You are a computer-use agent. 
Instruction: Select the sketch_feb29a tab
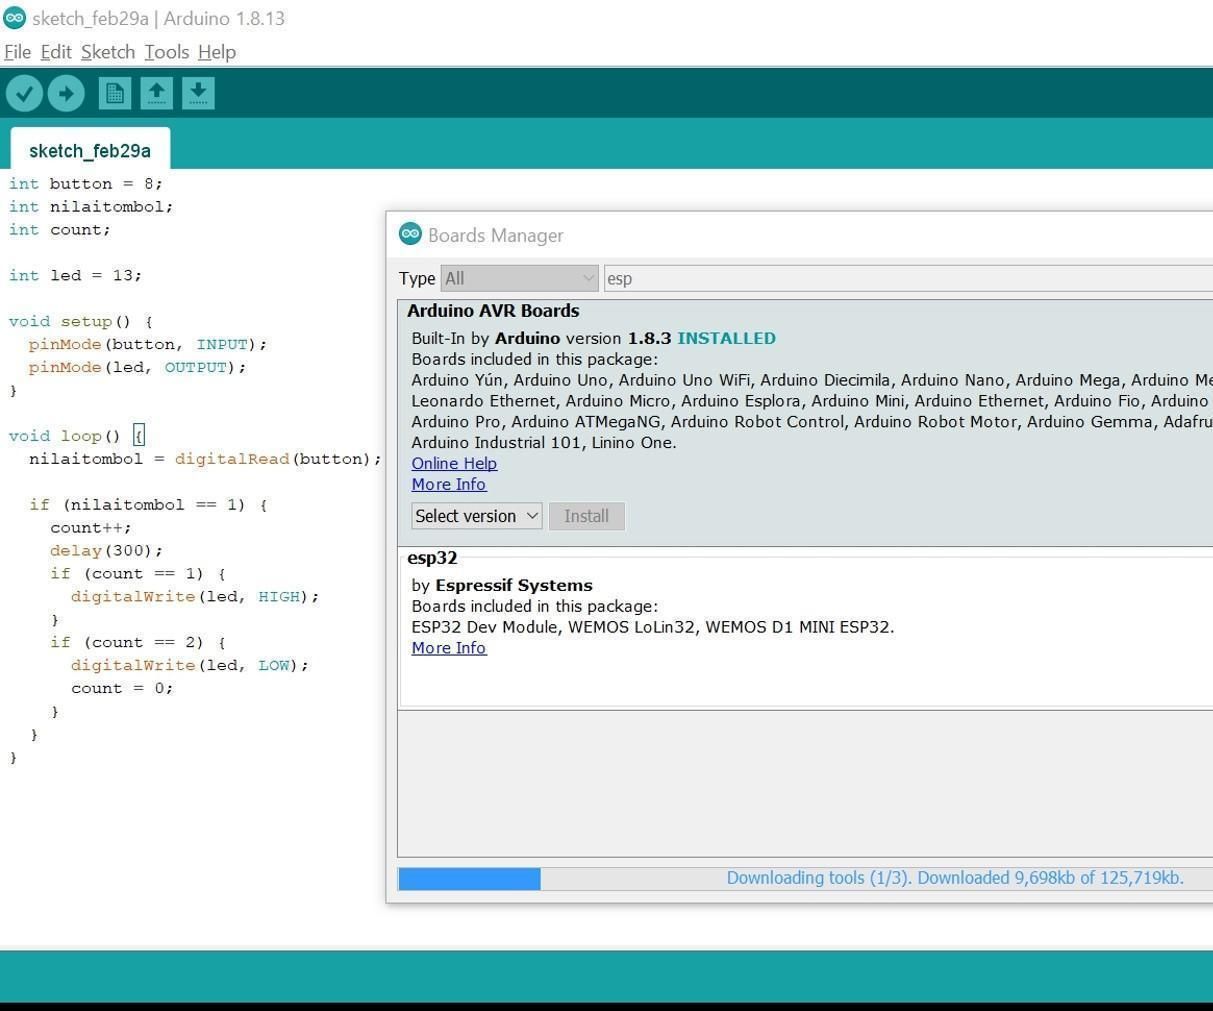click(90, 150)
